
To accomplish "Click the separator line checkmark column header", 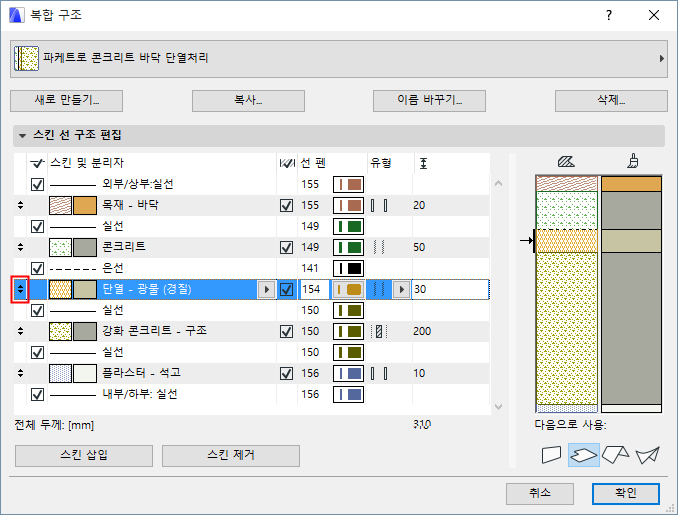I will [x=37, y=163].
